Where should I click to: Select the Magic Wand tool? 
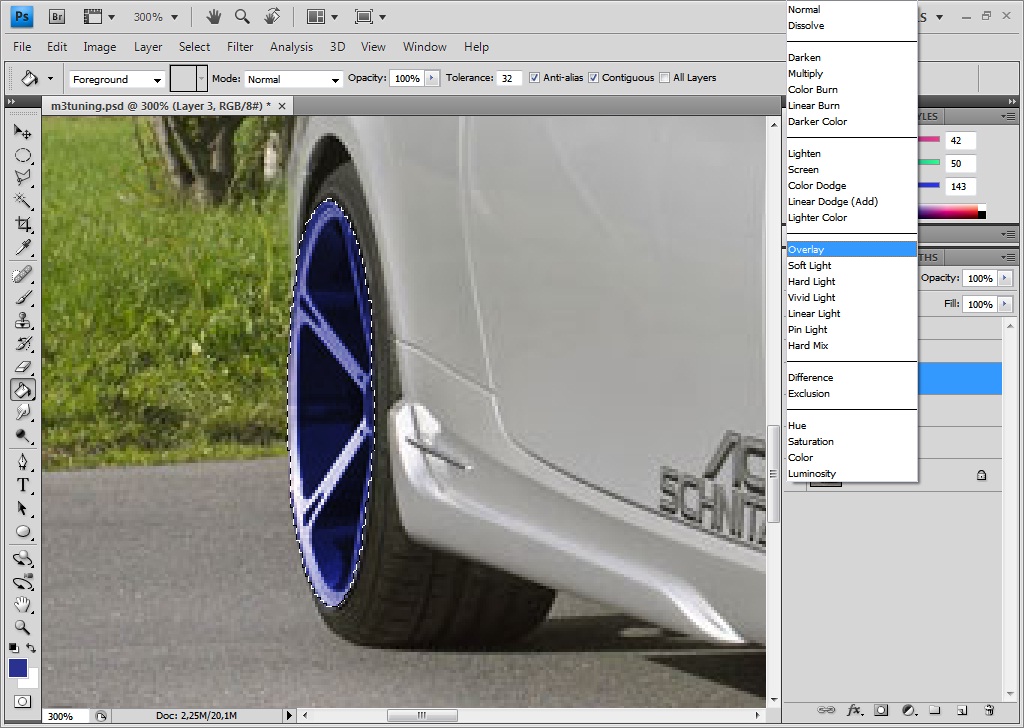(x=22, y=201)
